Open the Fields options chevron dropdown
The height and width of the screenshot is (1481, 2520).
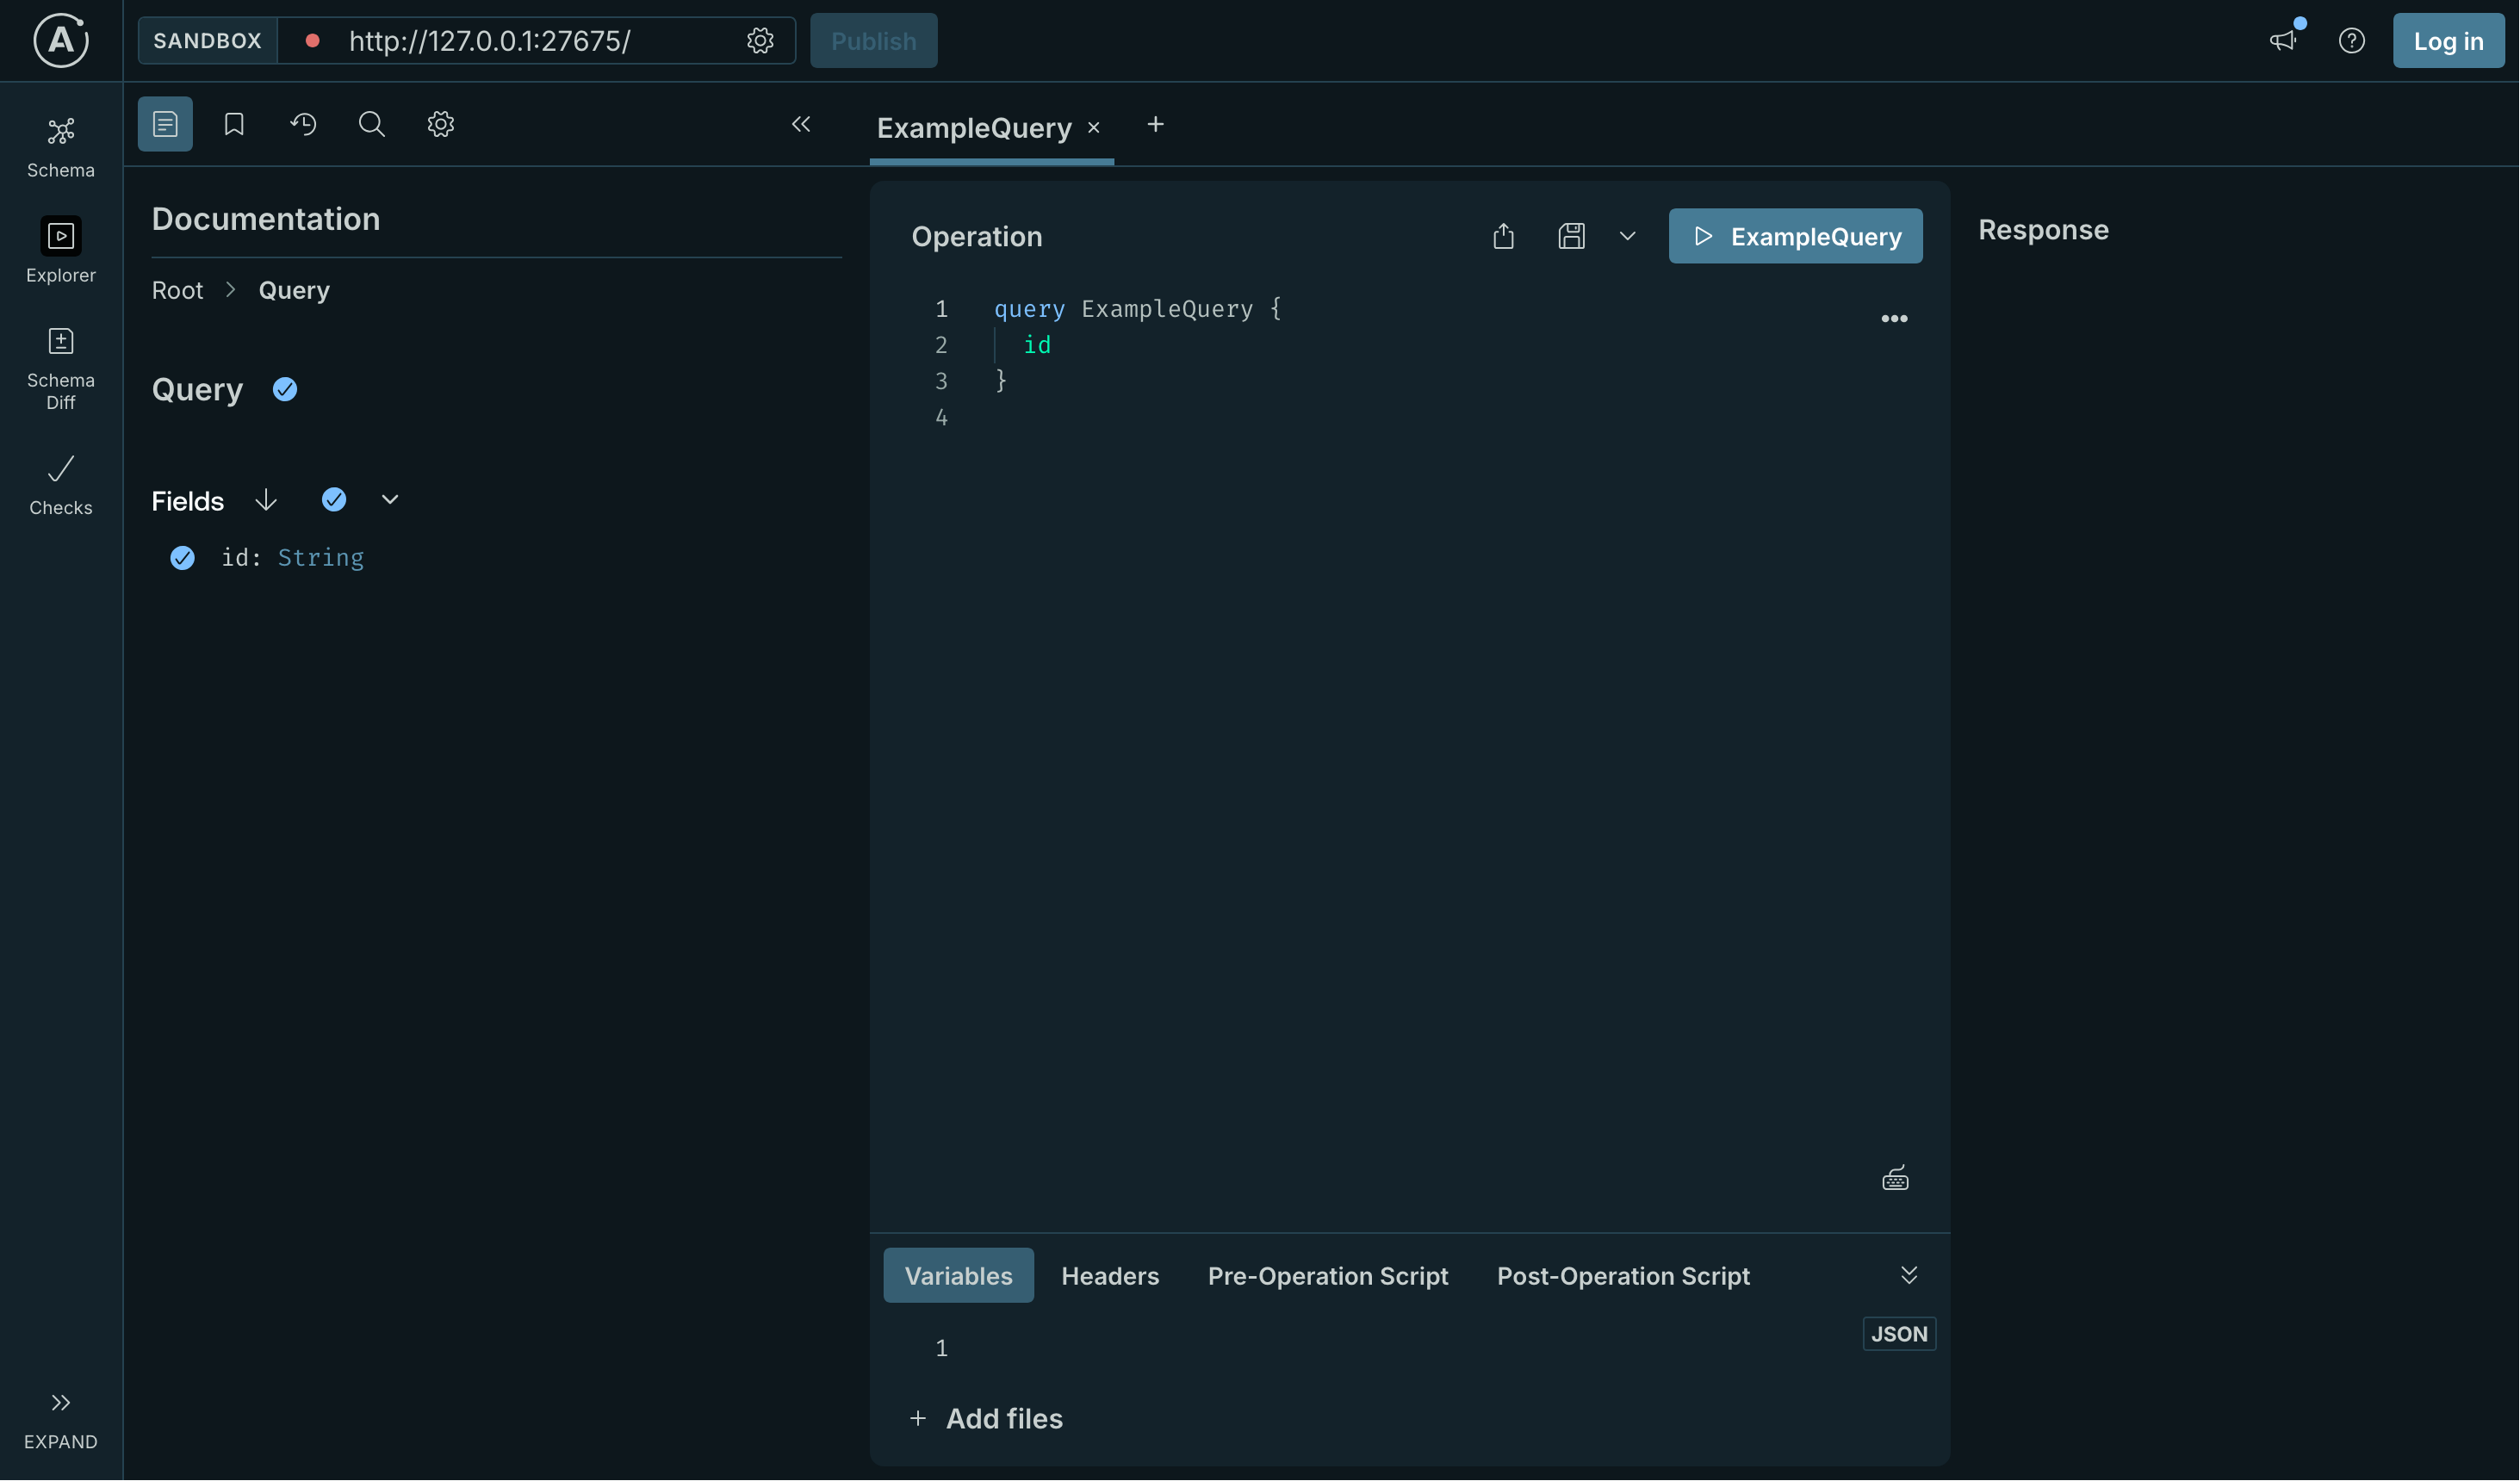[390, 500]
